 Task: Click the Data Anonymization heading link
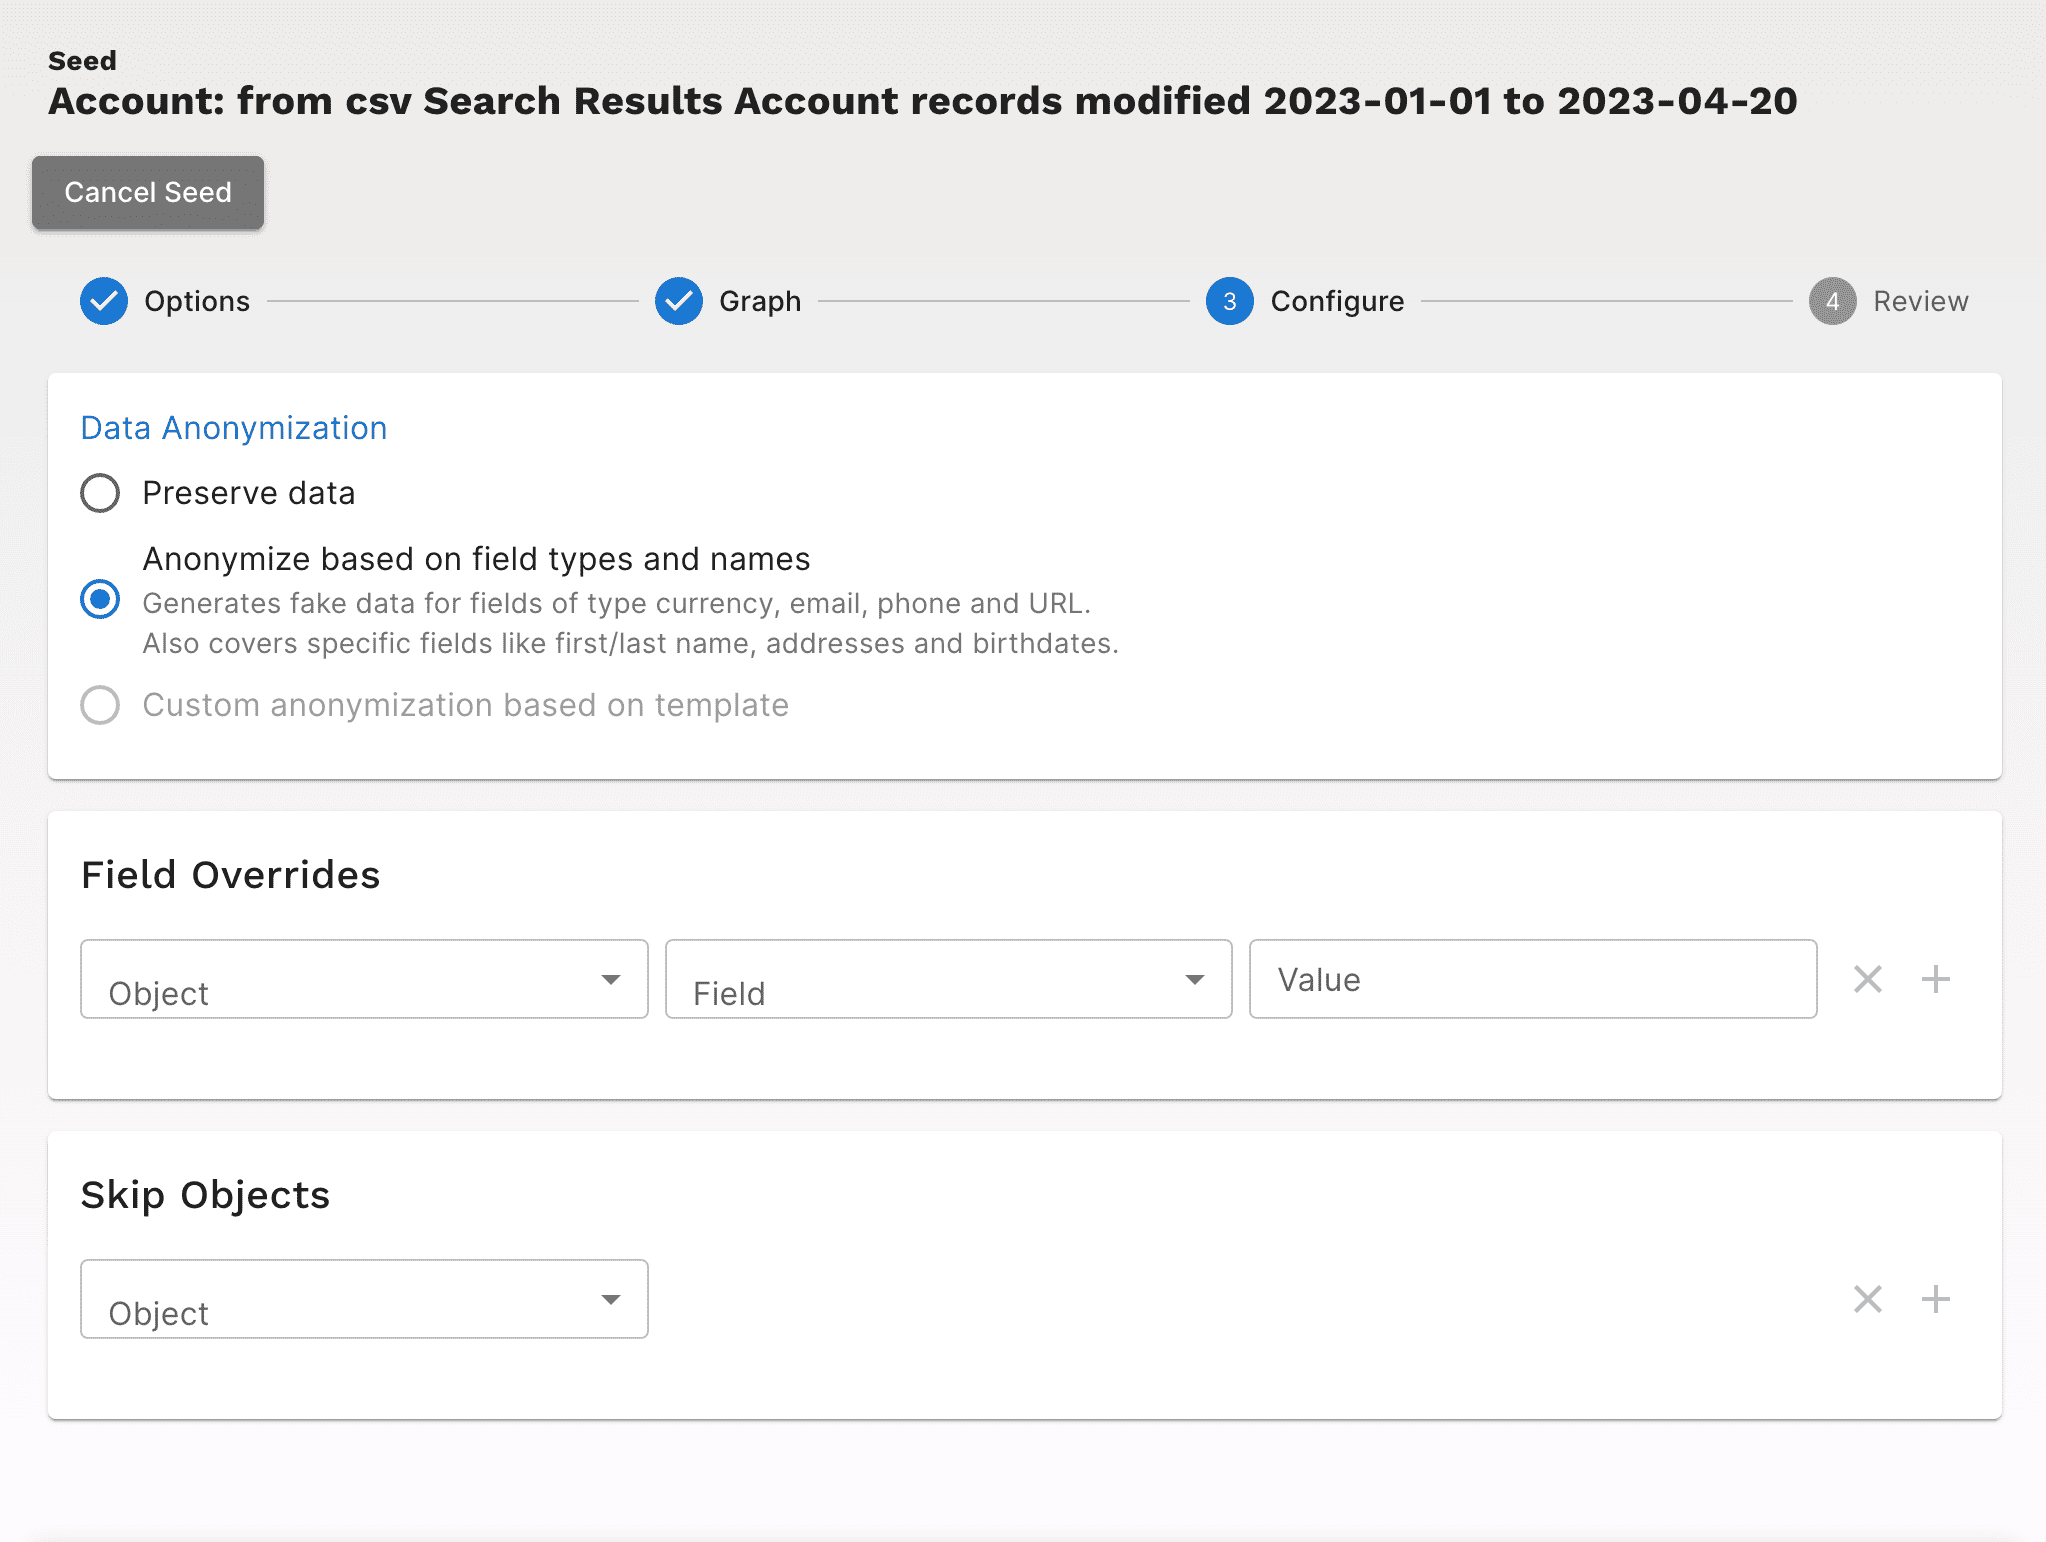pos(233,428)
